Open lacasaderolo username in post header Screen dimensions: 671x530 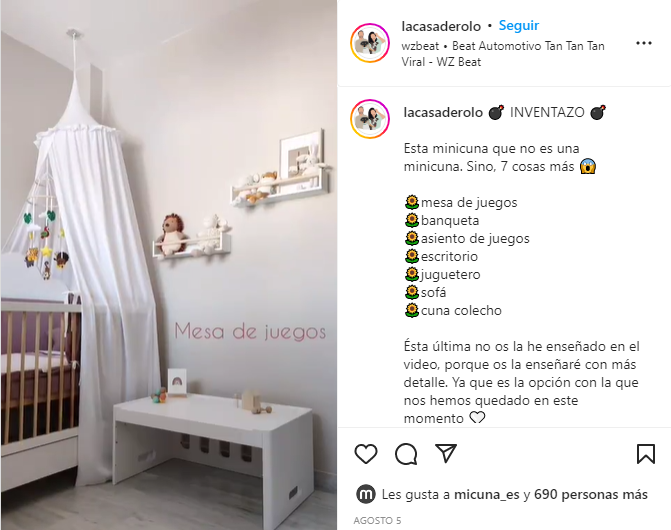[x=441, y=27]
